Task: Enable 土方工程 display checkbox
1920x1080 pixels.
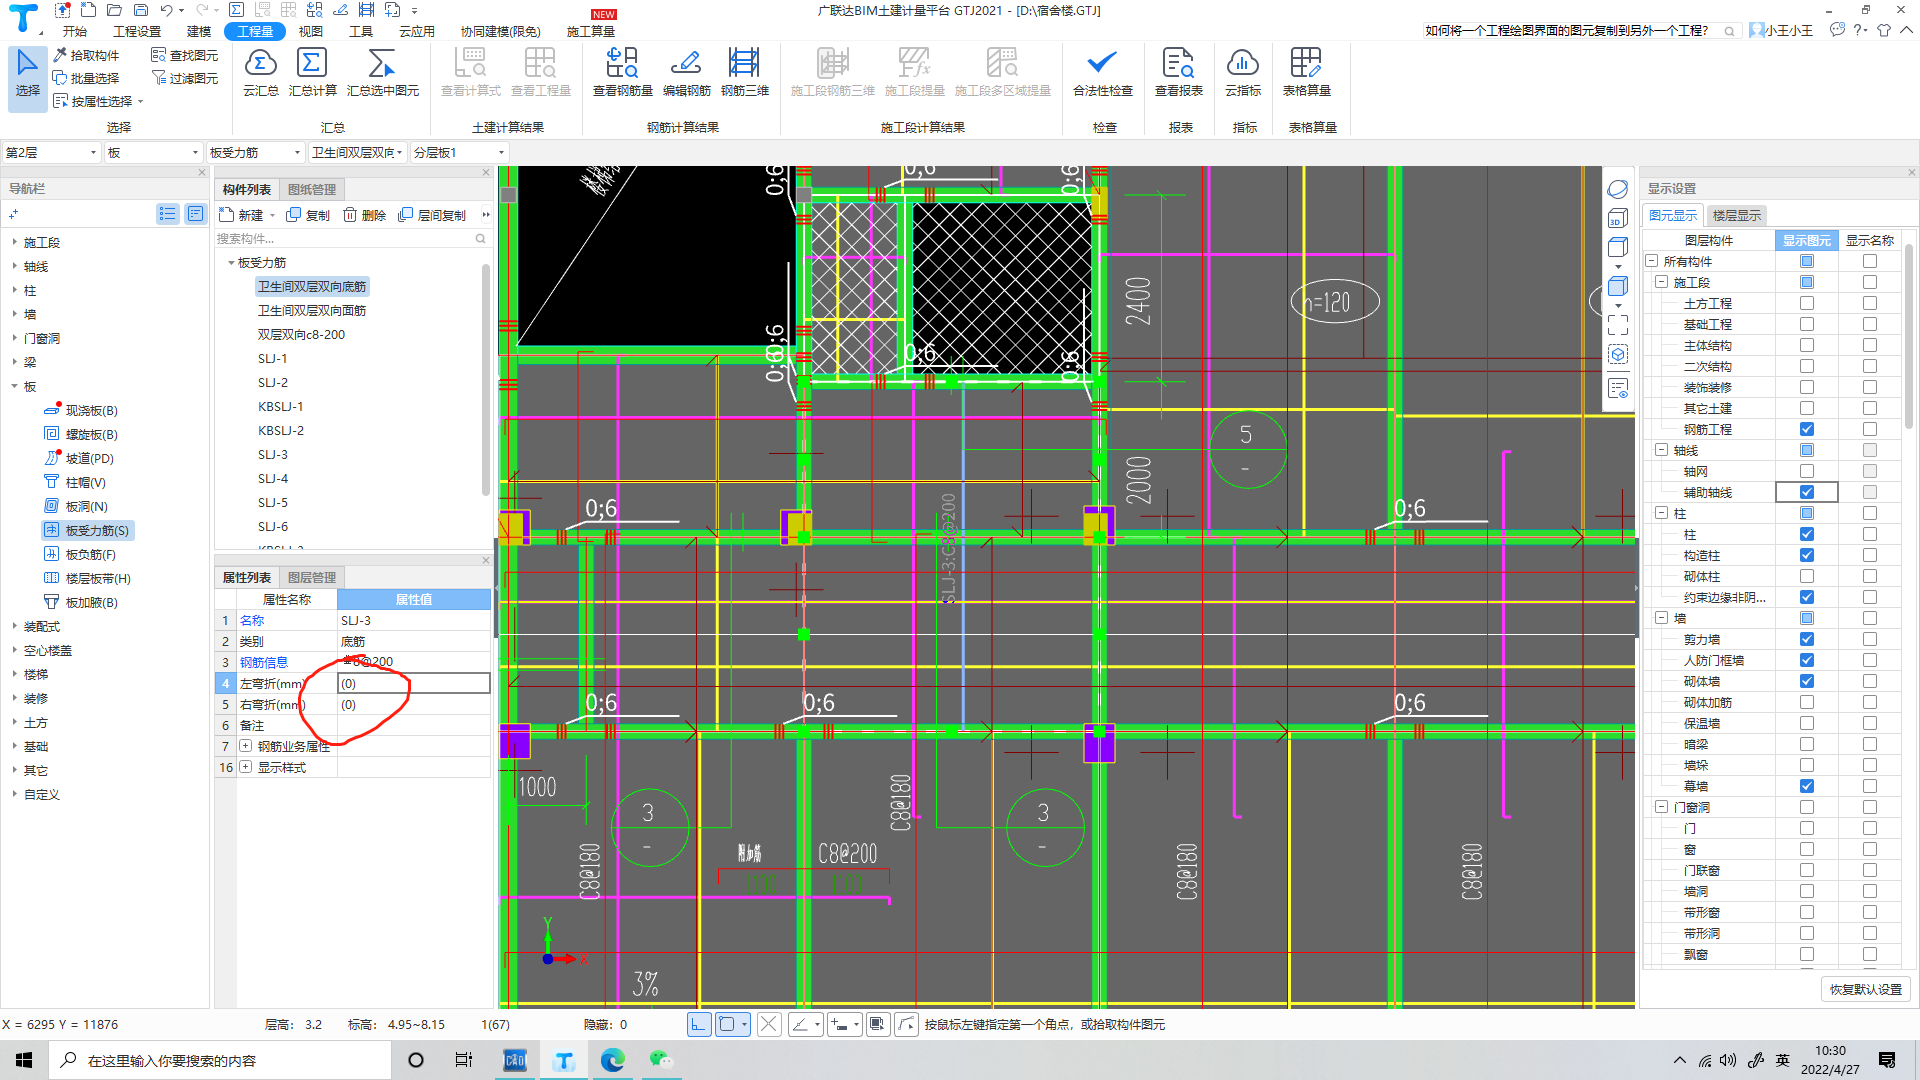Action: pyautogui.click(x=1806, y=303)
